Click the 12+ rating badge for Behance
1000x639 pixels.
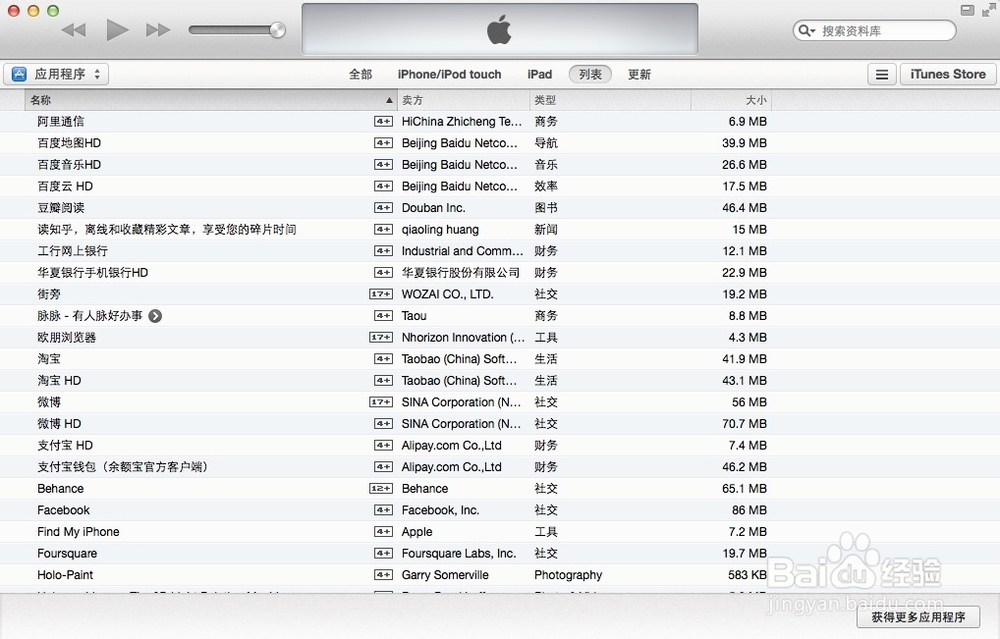tap(381, 488)
